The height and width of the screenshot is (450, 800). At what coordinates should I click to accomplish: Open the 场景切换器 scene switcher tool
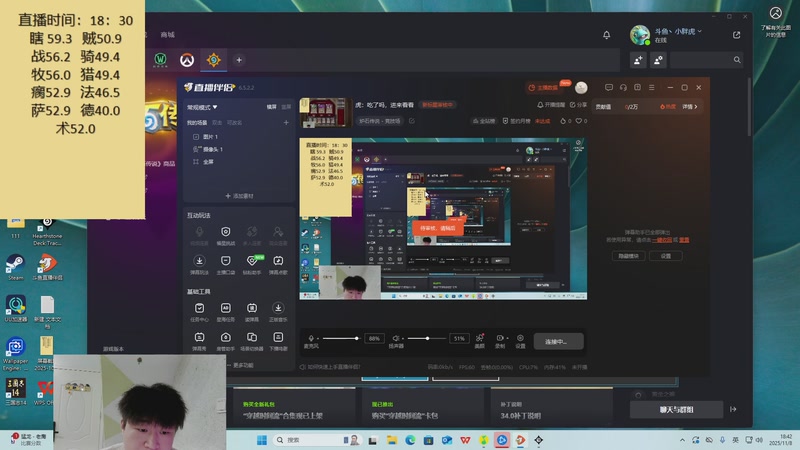[252, 341]
